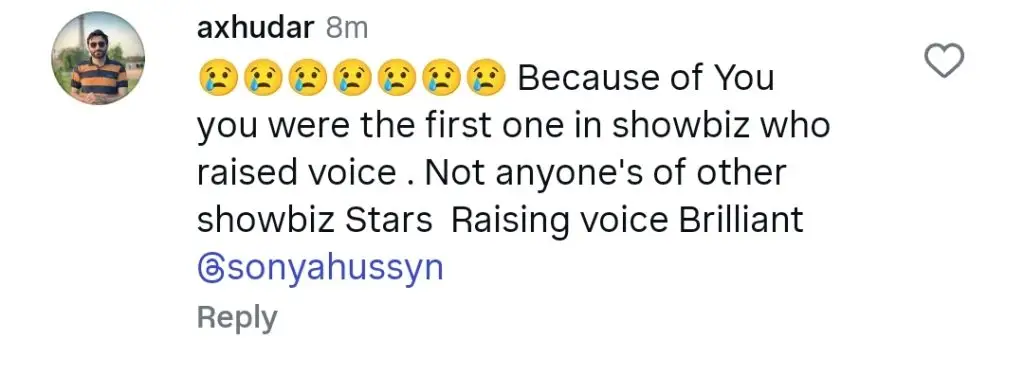Open axhudar's profile picture

pos(98,58)
